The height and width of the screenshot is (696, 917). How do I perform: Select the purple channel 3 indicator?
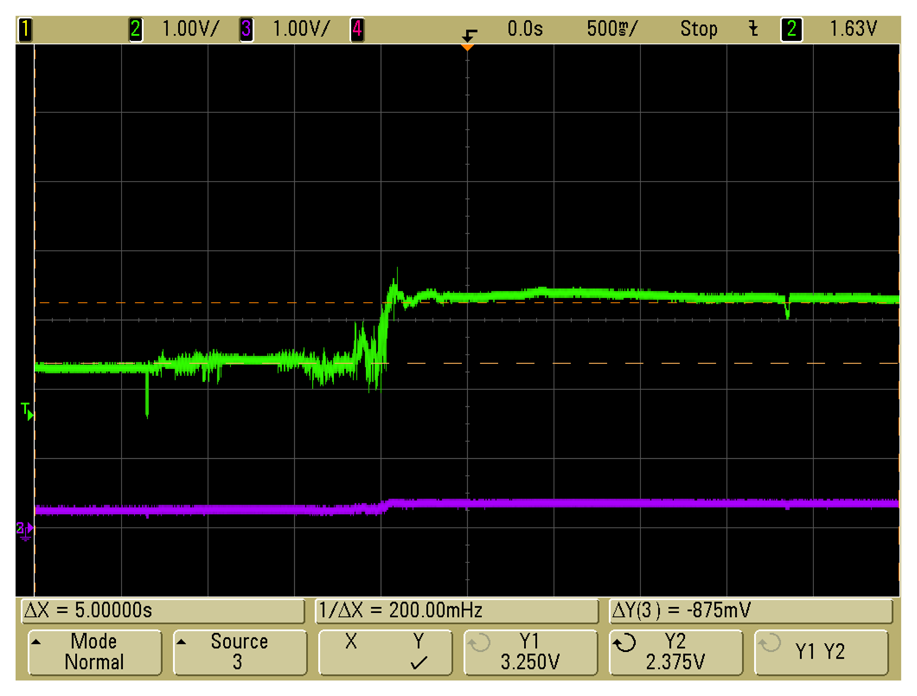pyautogui.click(x=246, y=30)
